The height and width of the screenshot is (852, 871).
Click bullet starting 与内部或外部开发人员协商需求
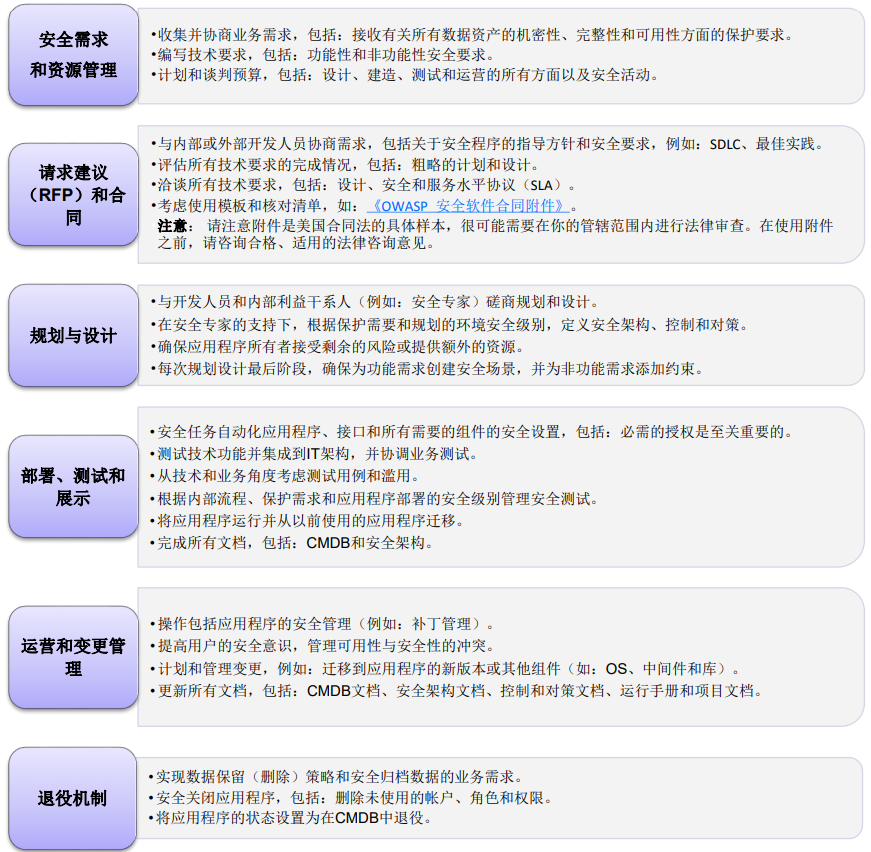coord(487,144)
